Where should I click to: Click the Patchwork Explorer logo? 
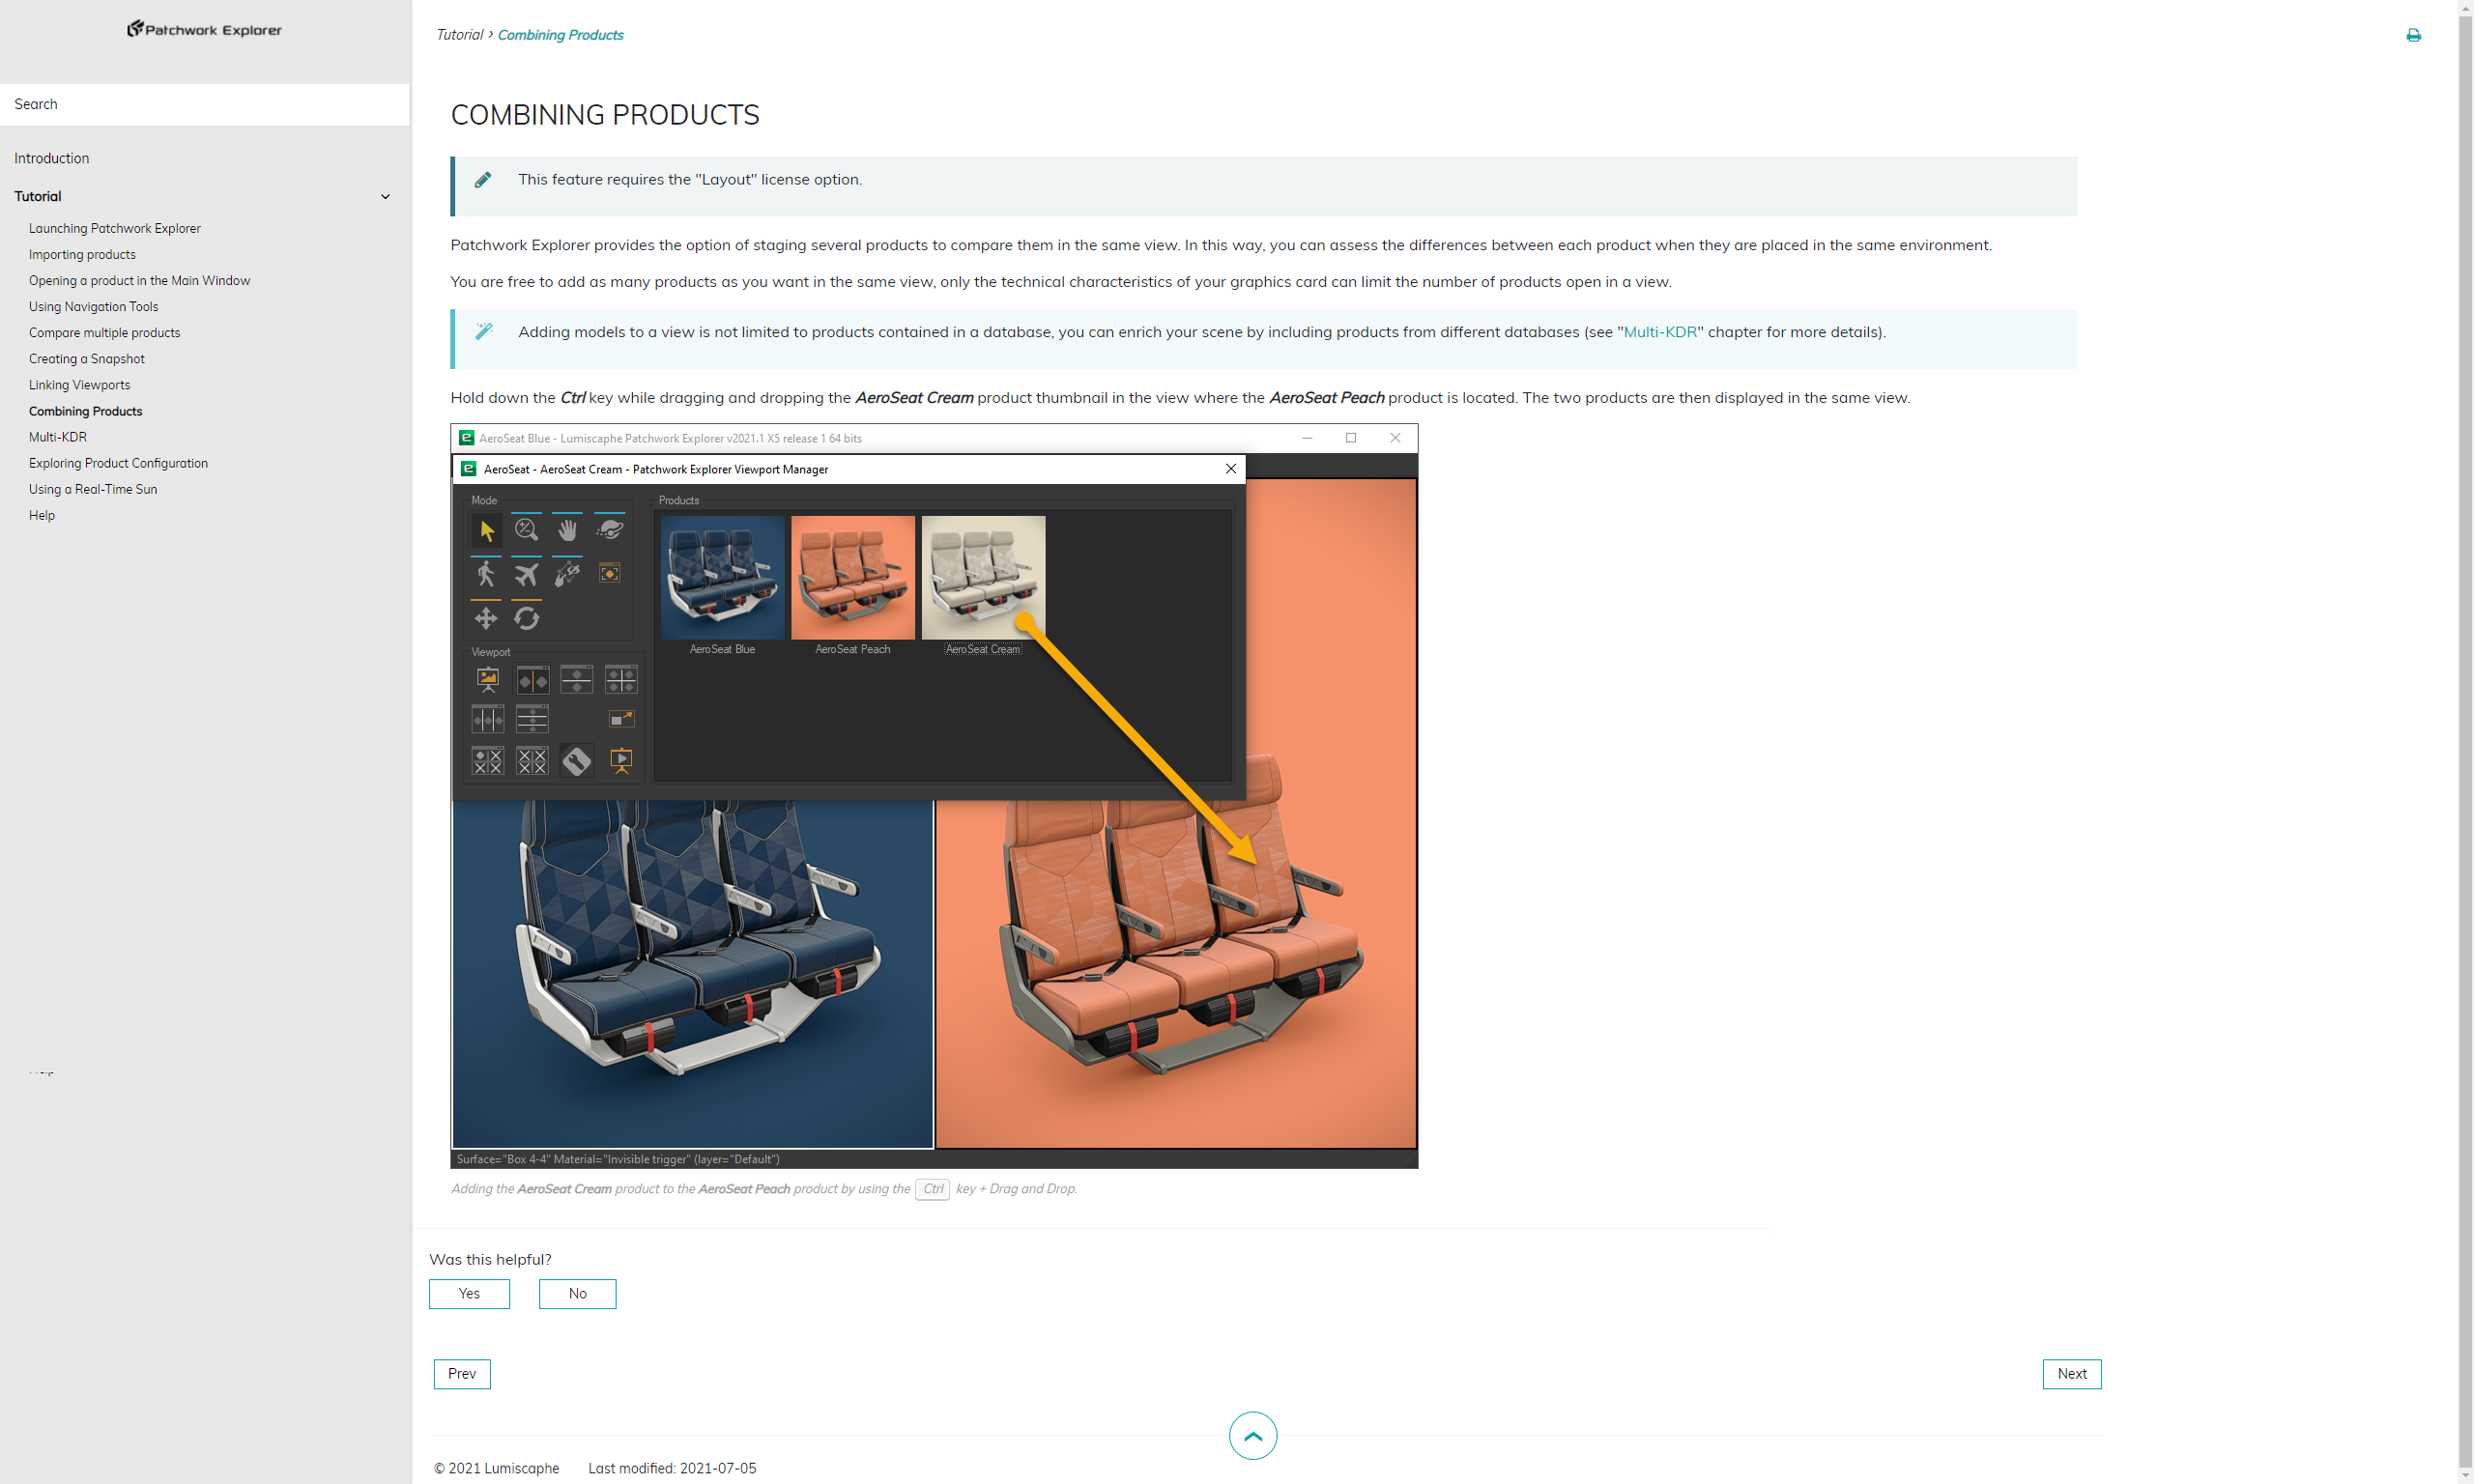tap(204, 29)
